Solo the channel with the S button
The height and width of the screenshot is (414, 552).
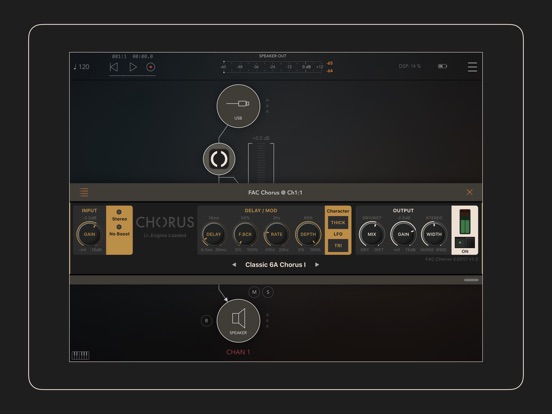(x=268, y=292)
